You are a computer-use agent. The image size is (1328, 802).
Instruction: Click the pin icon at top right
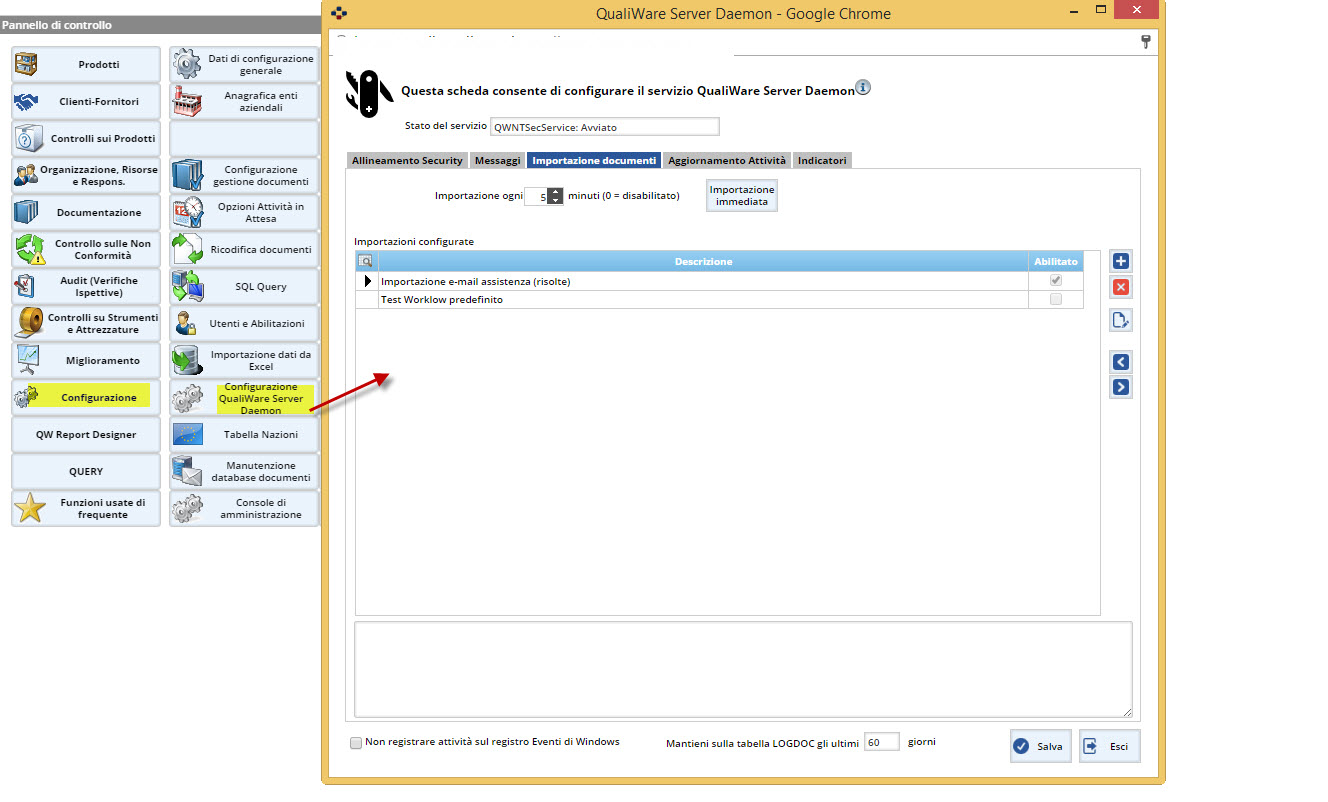point(1146,42)
